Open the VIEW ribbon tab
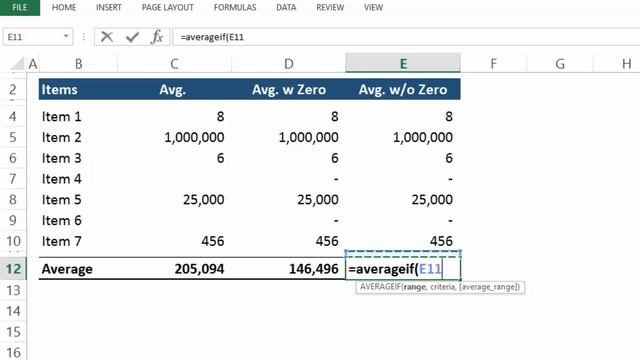 coord(373,7)
